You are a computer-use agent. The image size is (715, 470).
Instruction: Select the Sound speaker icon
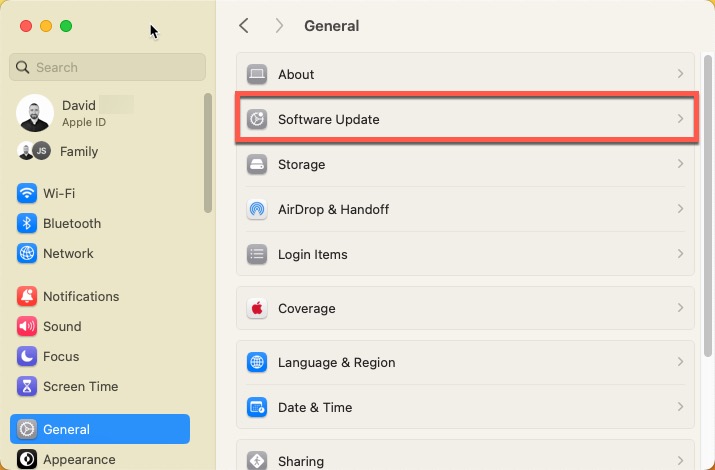tap(27, 326)
